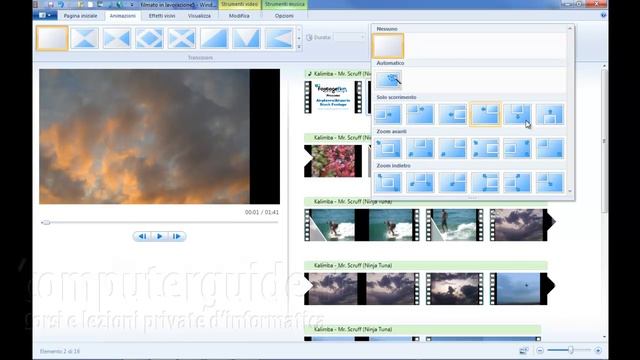
Task: Choose third Solo scorrimento effect panning left
Action: click(453, 114)
